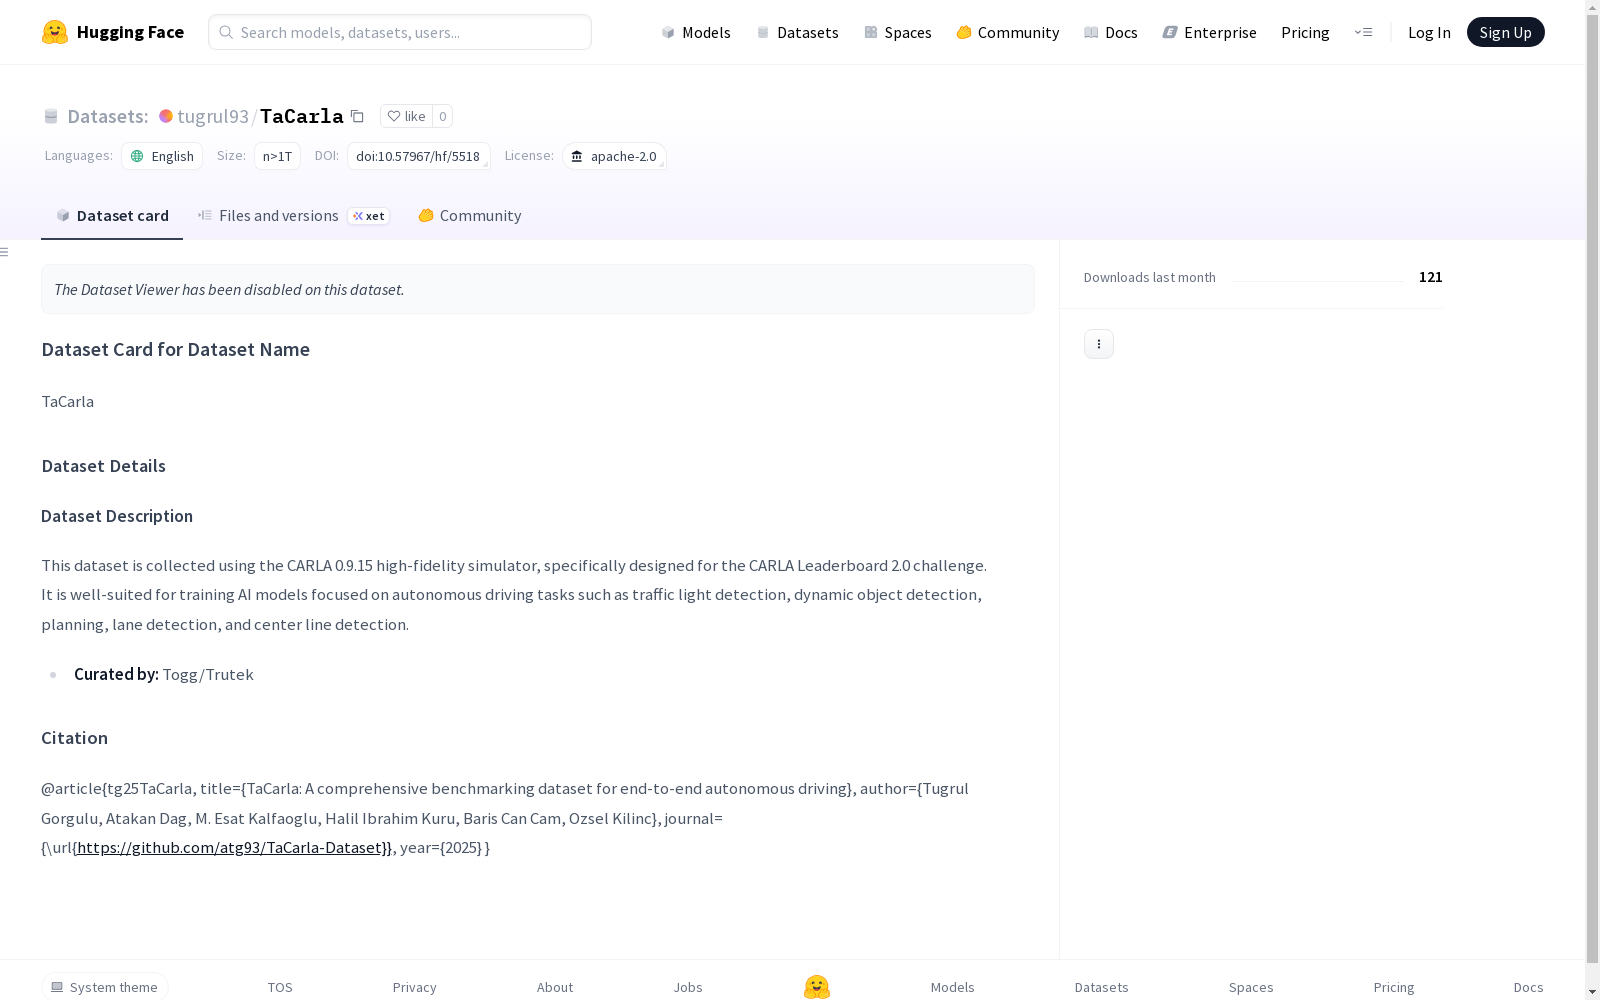Click the Hugging Face logo icon
The image size is (1600, 1000).
click(55, 32)
